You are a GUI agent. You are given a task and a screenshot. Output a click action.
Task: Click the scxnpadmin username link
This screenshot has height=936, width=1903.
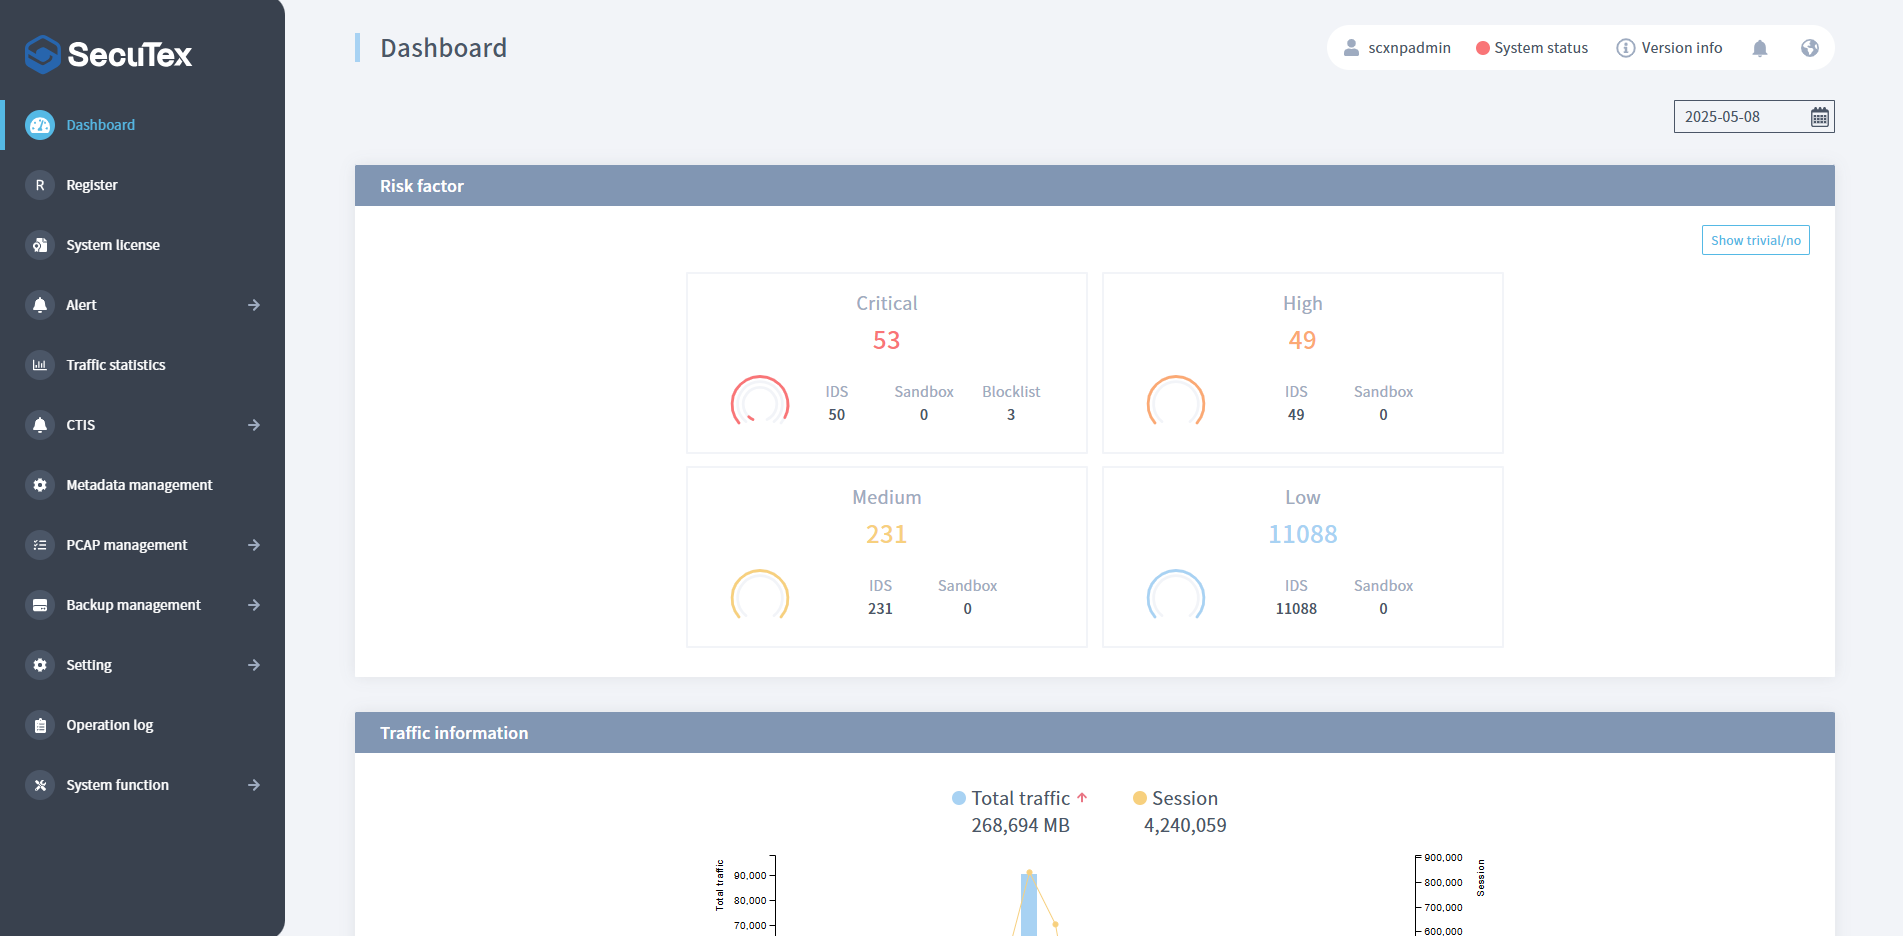tap(1409, 48)
